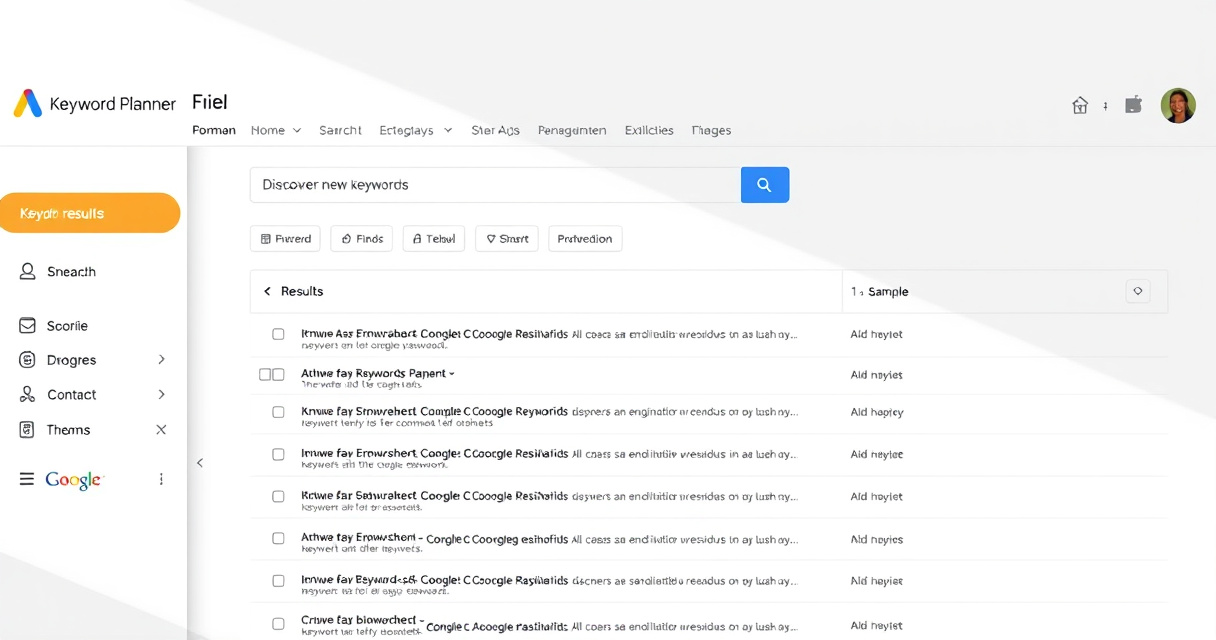Click the Sample column header
The height and width of the screenshot is (640, 1216).
click(x=888, y=292)
